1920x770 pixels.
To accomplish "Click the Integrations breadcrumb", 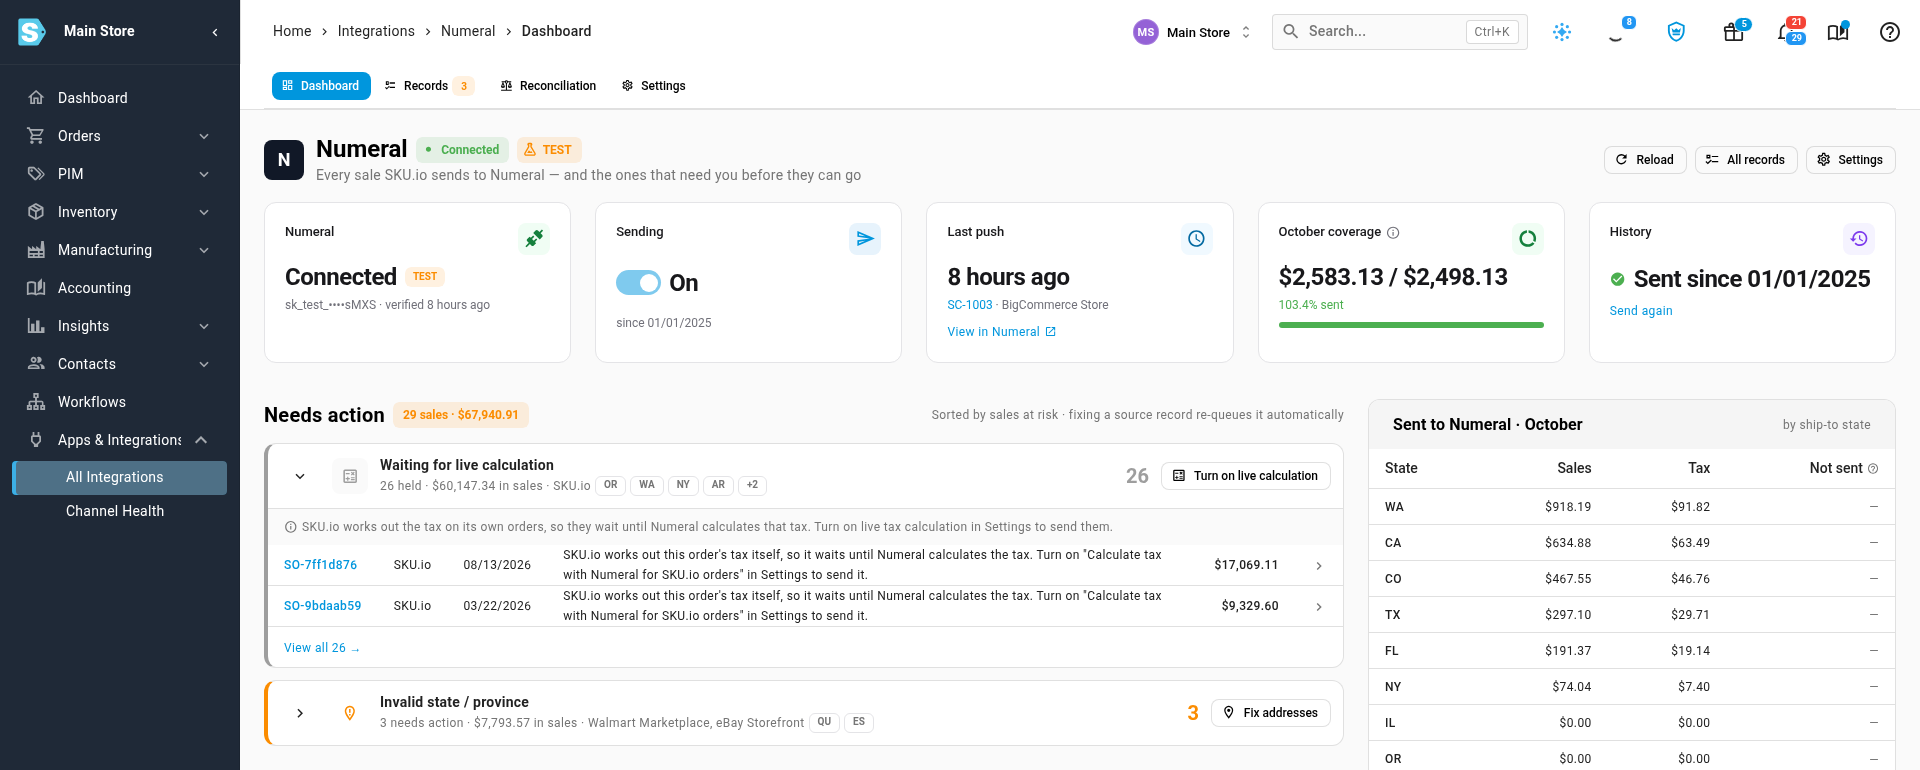I will [x=376, y=31].
